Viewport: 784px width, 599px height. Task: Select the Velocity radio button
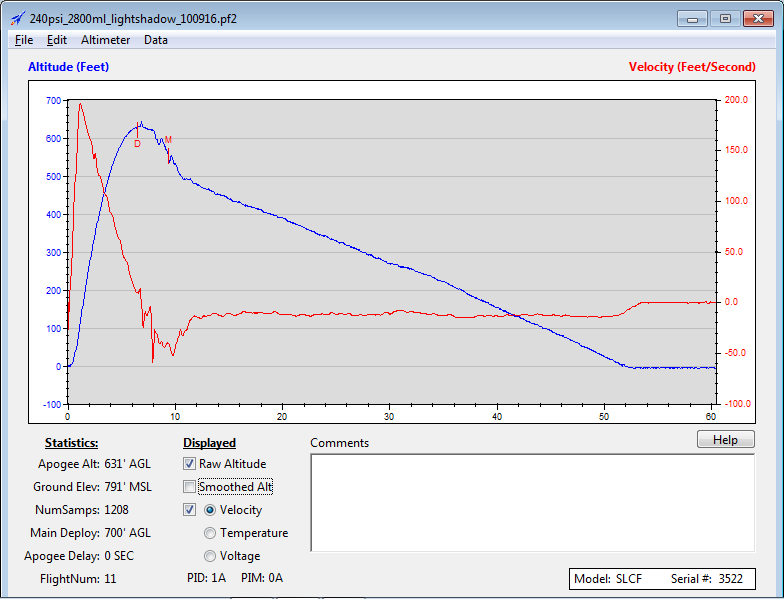(x=210, y=510)
